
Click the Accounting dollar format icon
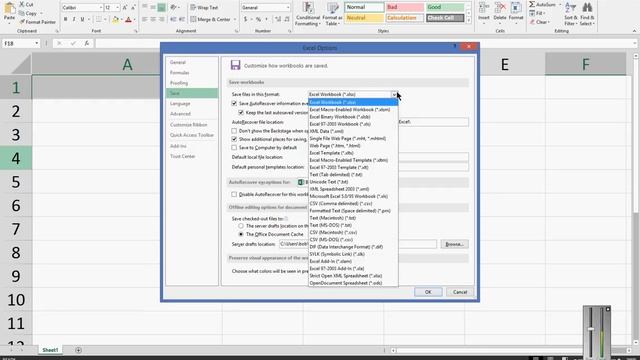(x=245, y=20)
